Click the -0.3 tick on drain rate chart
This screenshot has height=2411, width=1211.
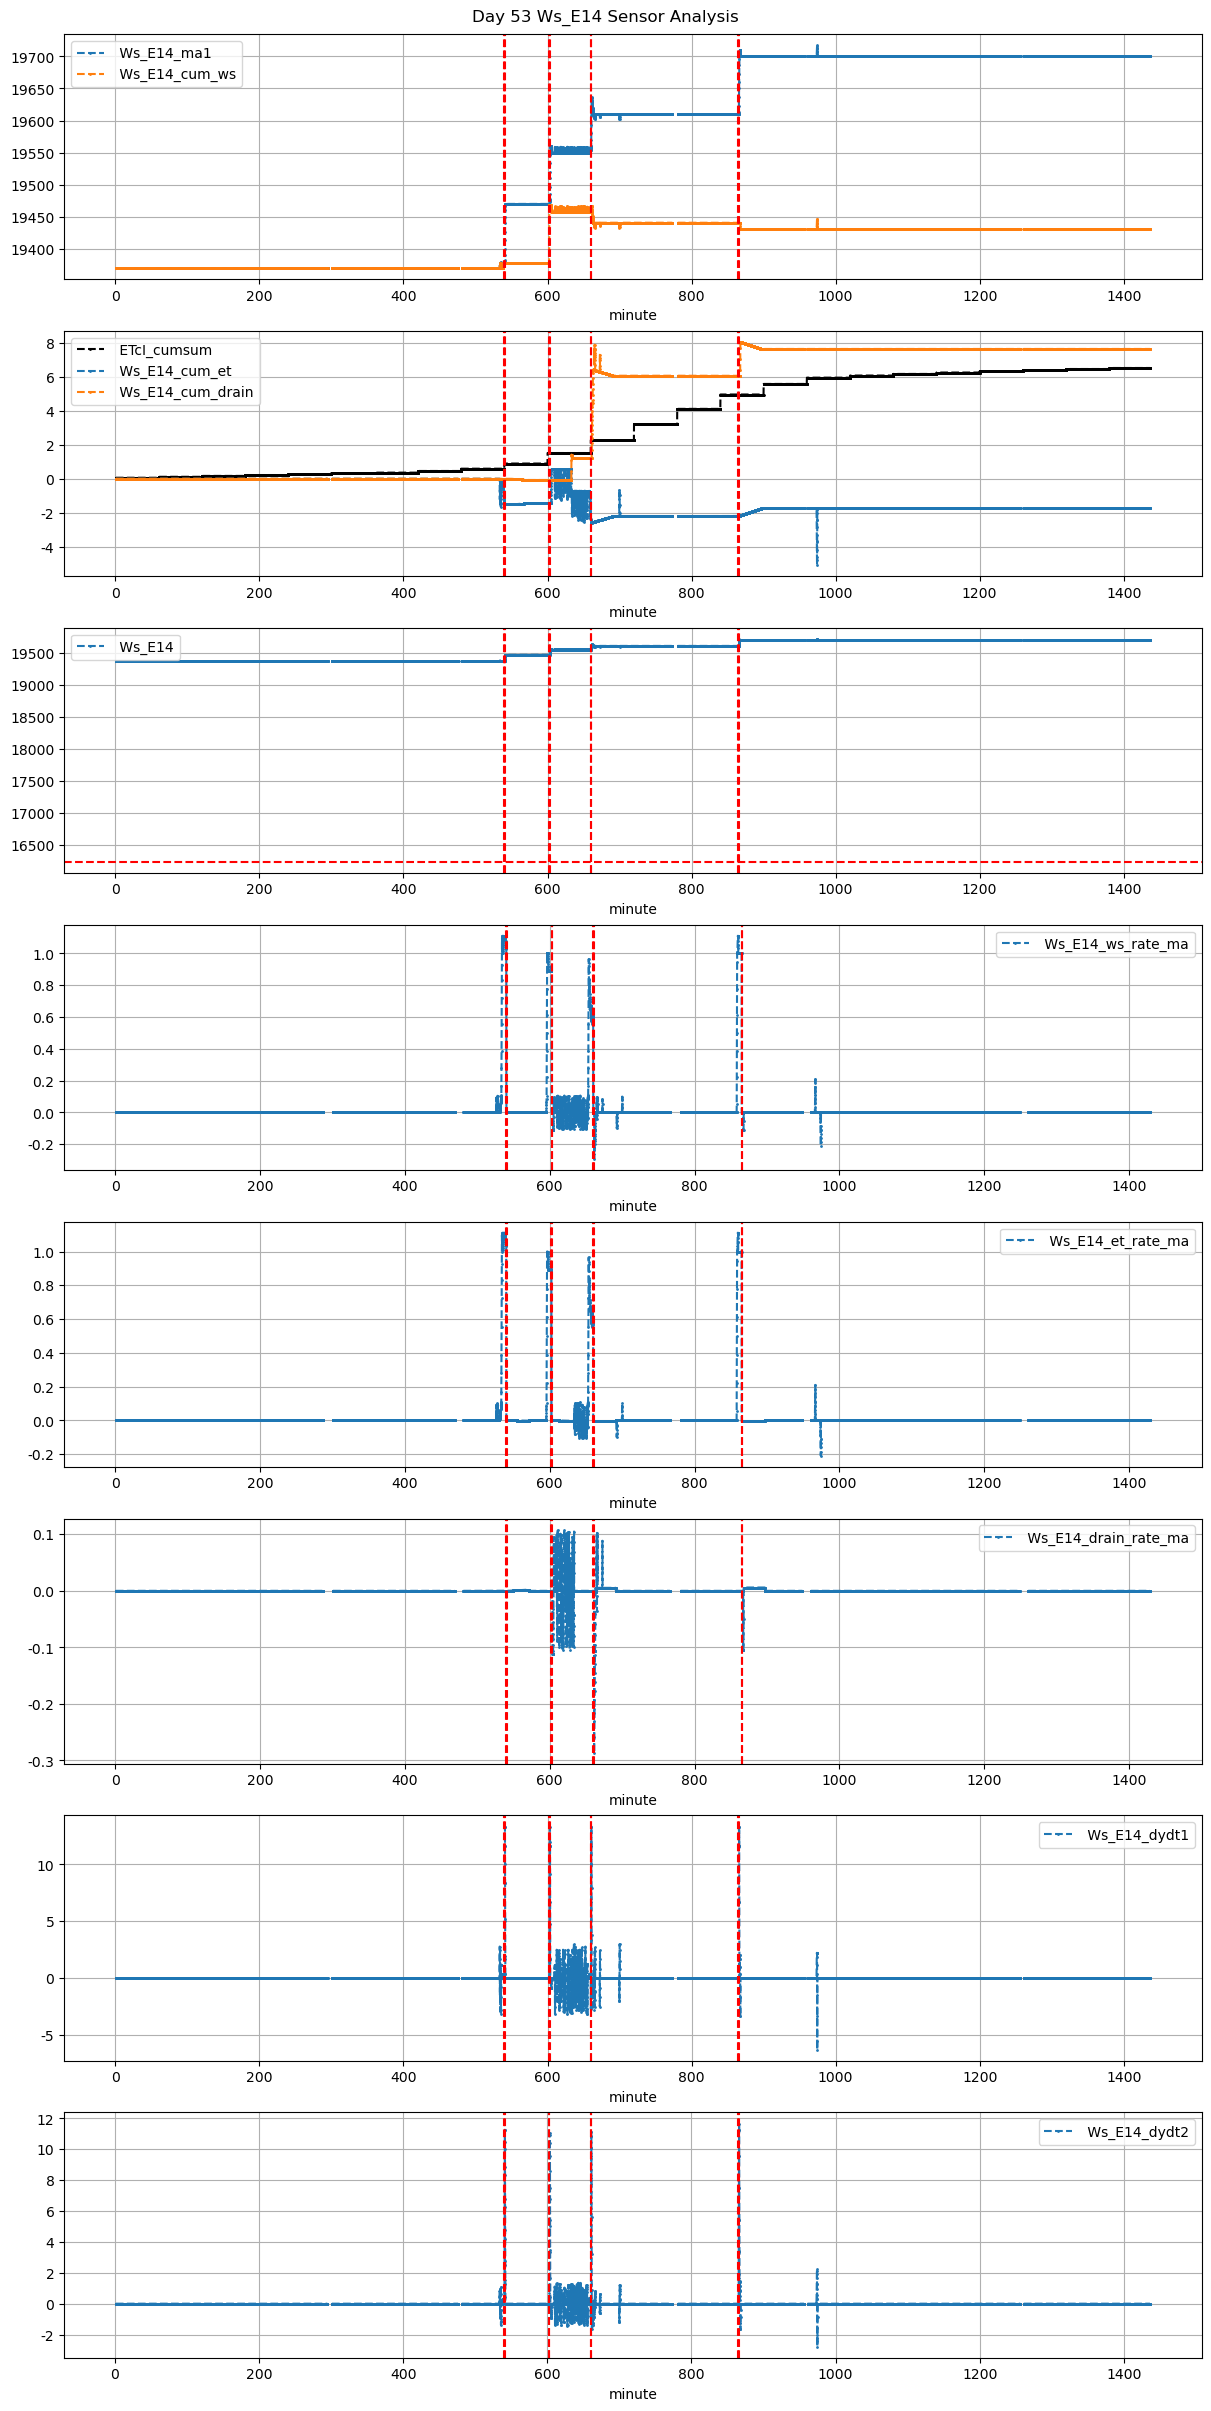click(44, 1762)
